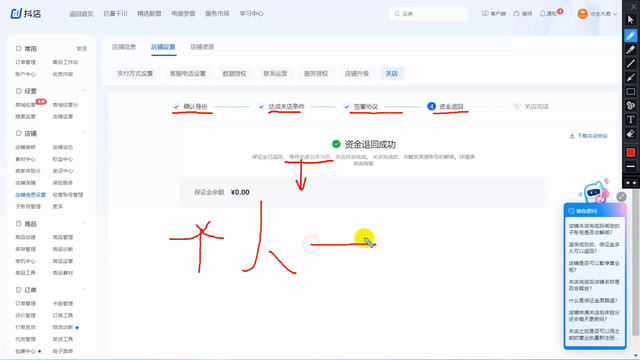
Task: Expand the 猜你想问 panel arrow
Action: tap(622, 211)
